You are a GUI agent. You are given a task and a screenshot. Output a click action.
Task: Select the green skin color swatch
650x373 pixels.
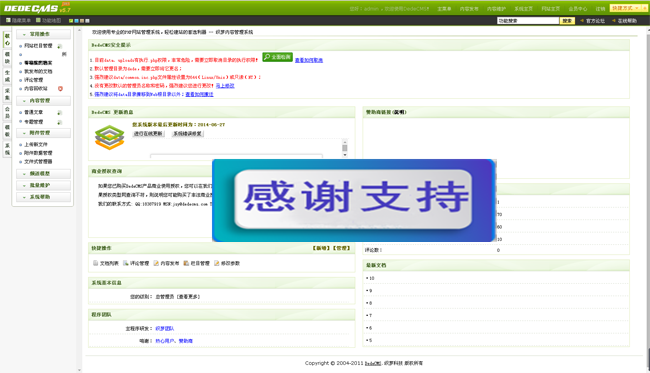tap(71, 21)
